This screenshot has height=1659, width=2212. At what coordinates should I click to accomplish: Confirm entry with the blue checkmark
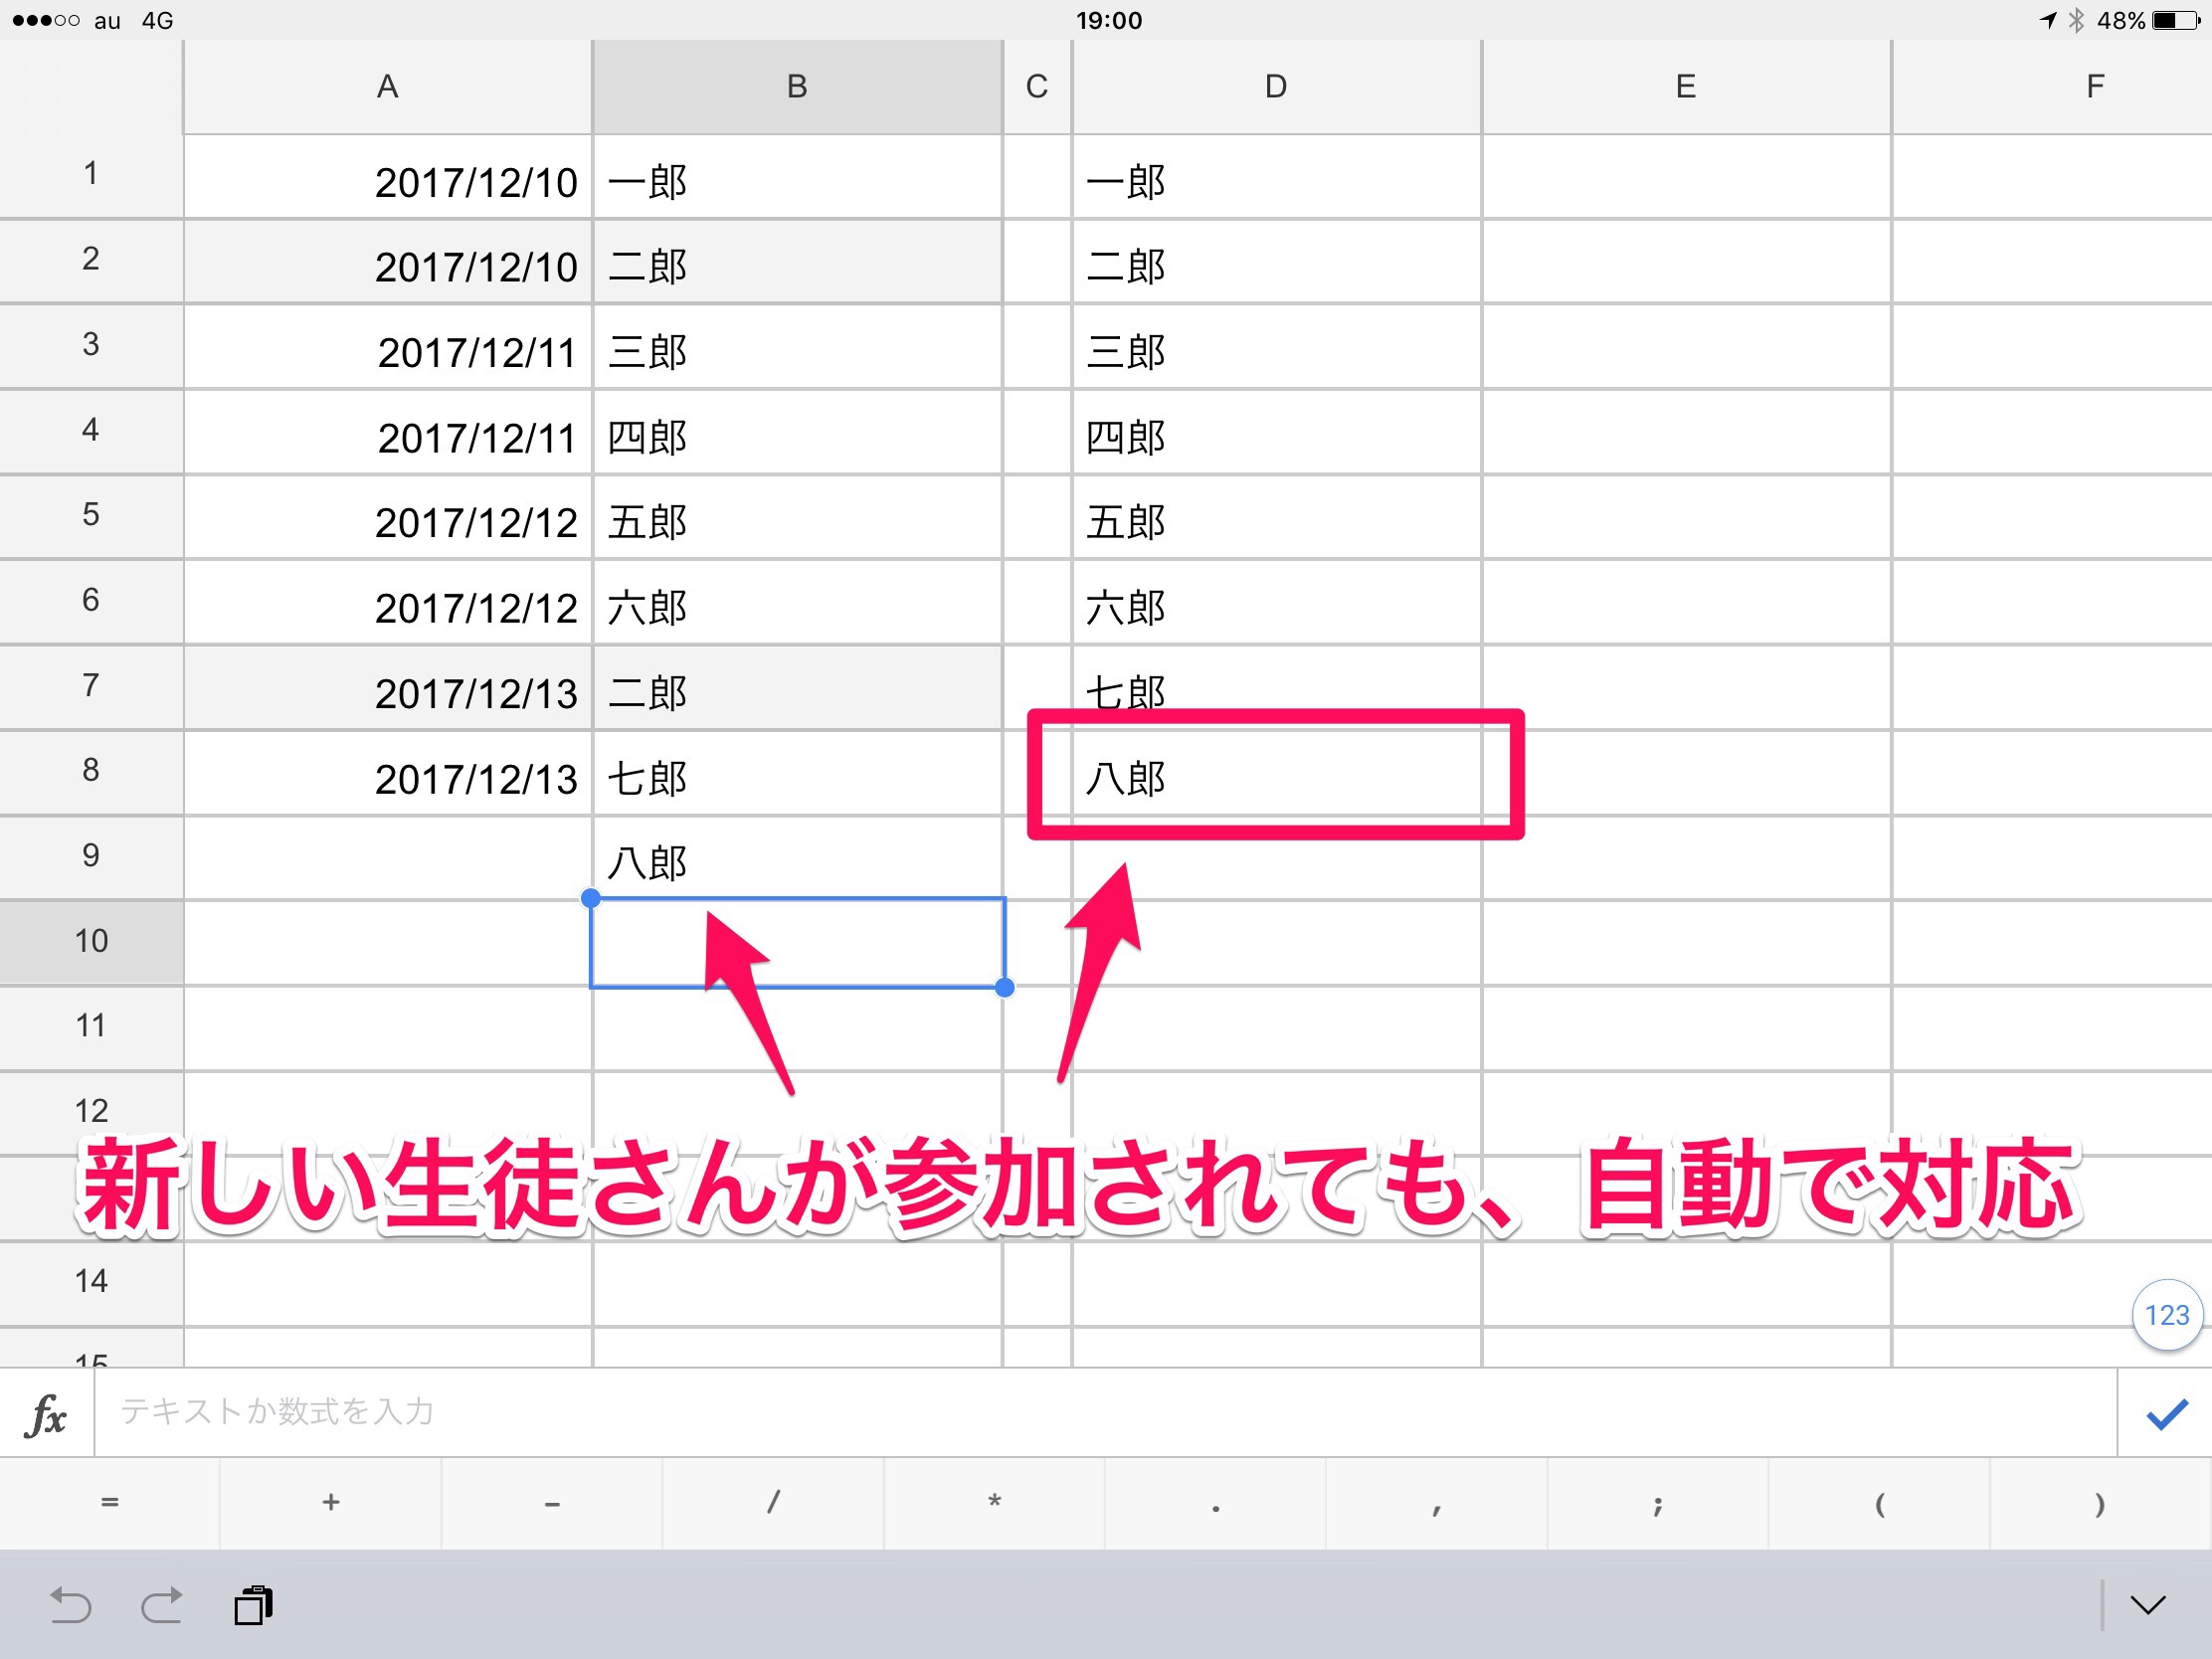2166,1414
